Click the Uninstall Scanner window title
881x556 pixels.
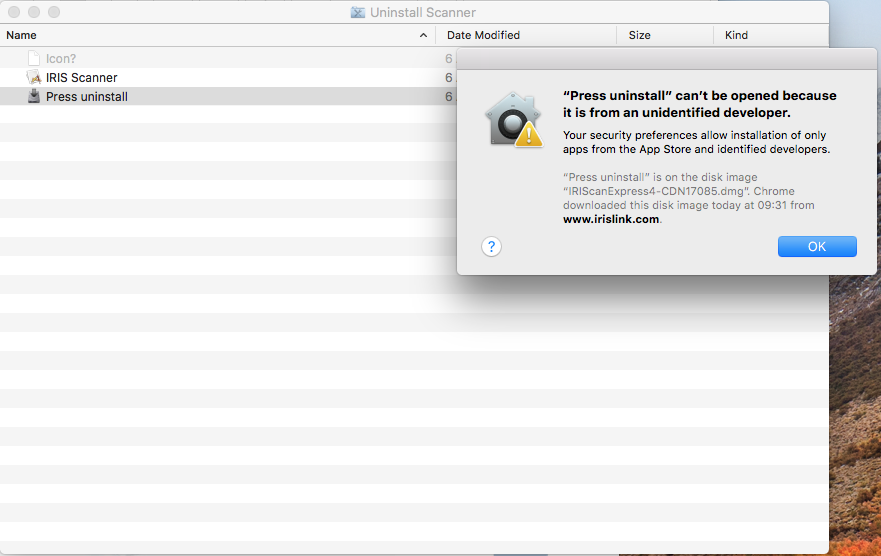coord(423,12)
